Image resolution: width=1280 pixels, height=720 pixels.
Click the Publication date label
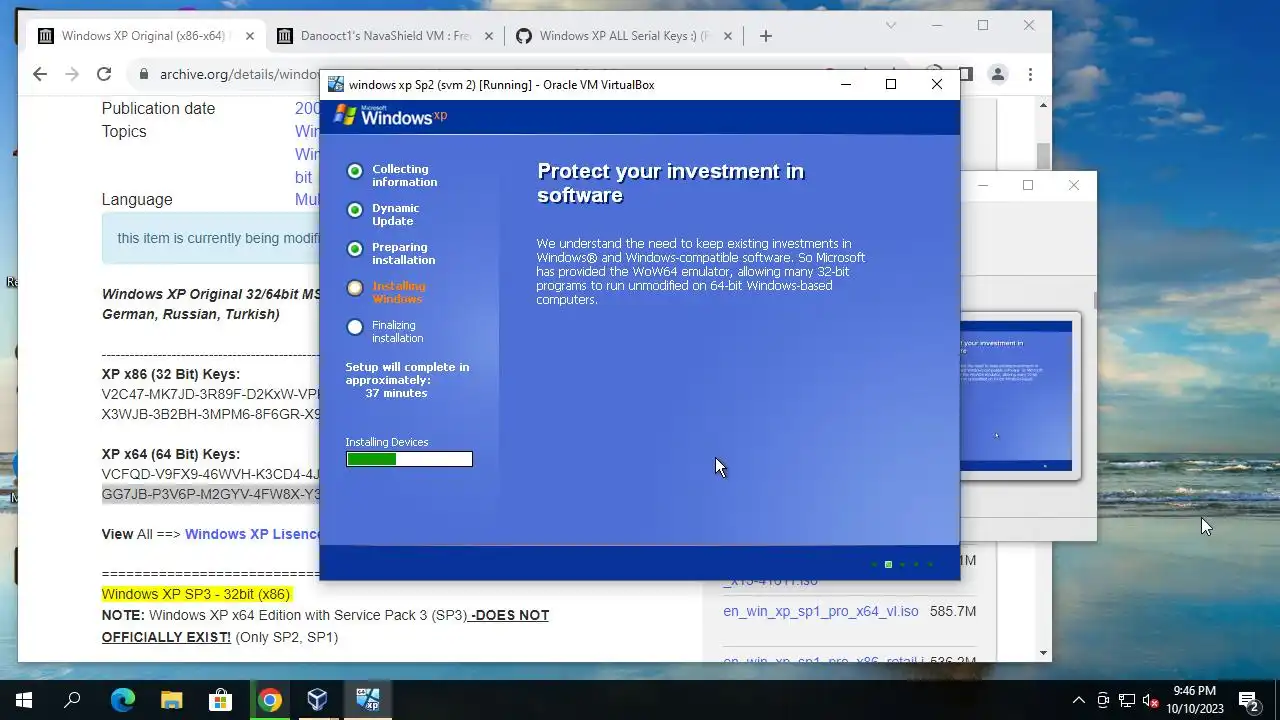coord(158,108)
